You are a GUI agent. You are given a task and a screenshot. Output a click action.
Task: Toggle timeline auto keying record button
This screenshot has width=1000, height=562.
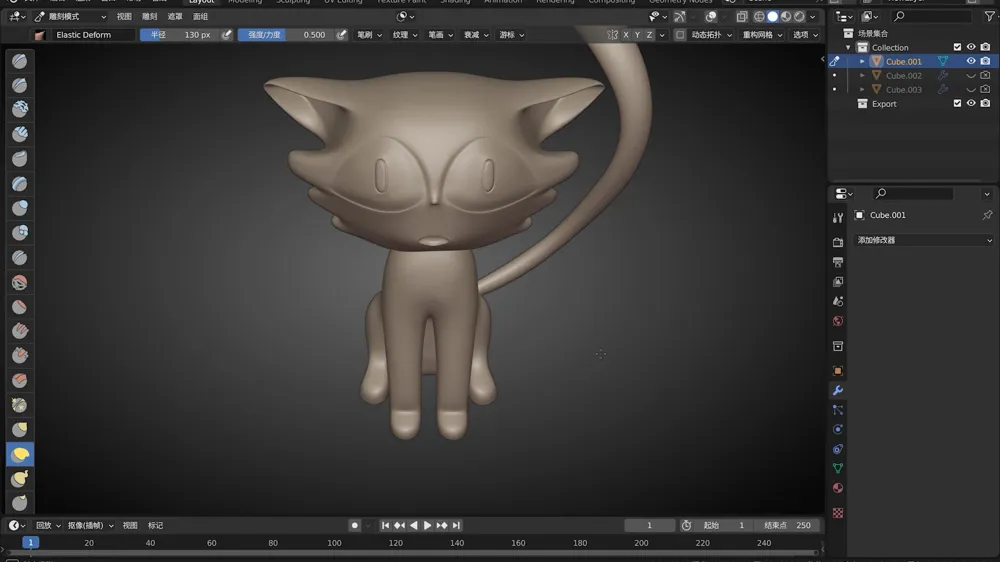point(355,526)
